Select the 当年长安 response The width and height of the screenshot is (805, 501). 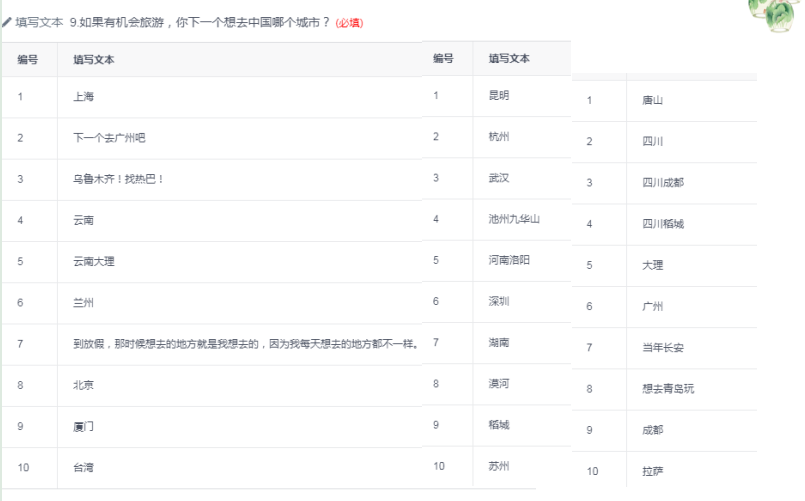point(662,347)
